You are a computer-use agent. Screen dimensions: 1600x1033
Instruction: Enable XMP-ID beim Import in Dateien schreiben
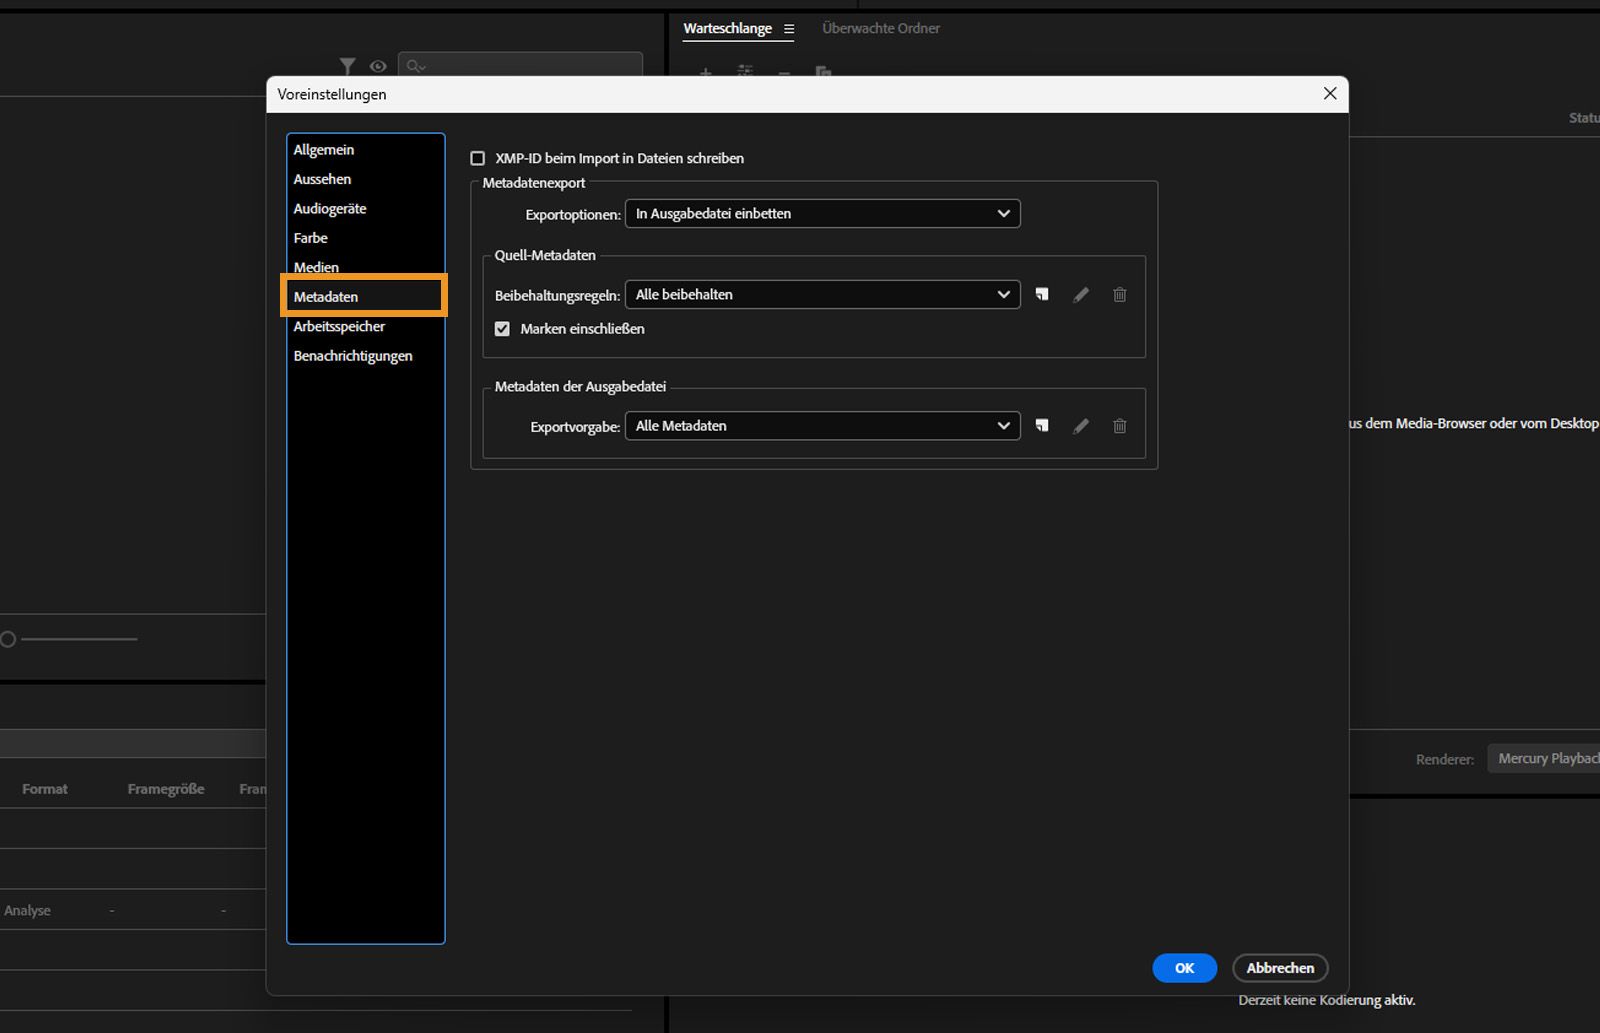click(x=478, y=158)
